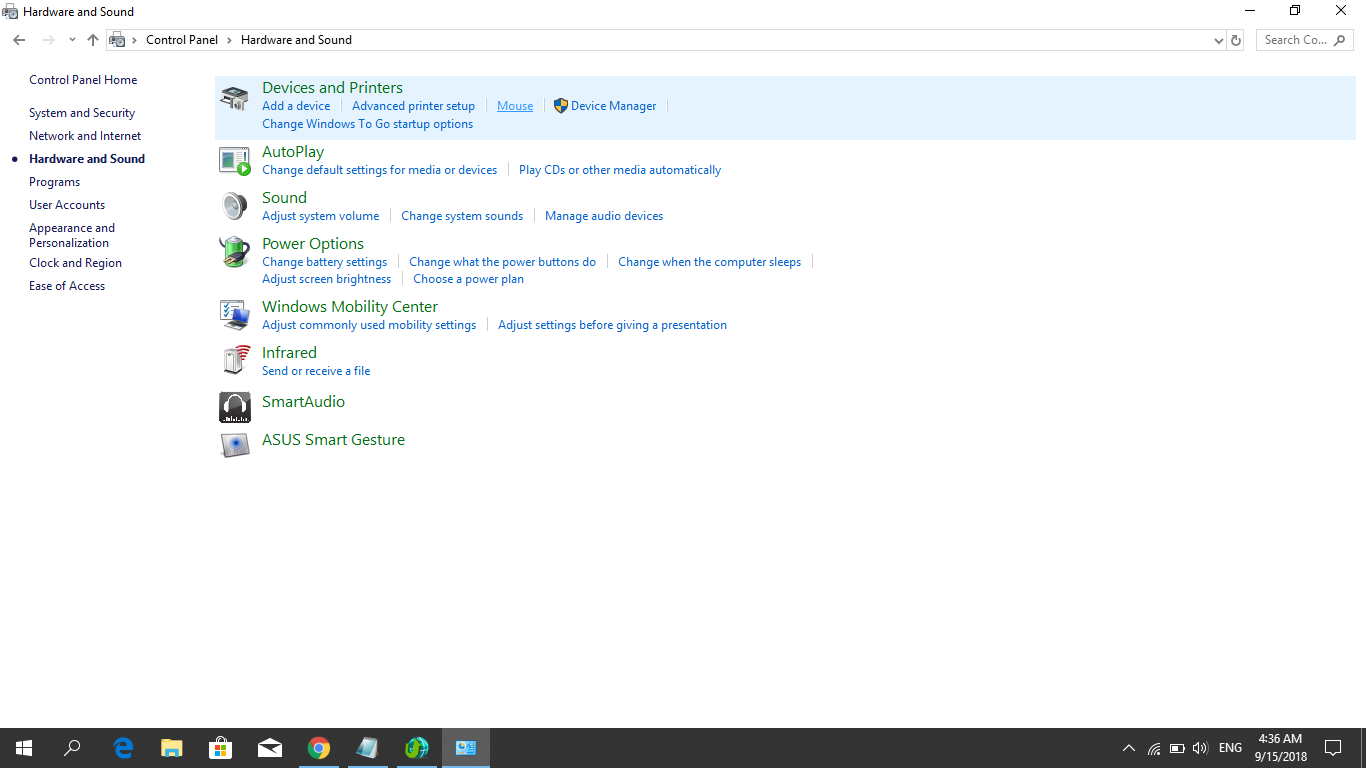This screenshot has width=1366, height=768.
Task: Open Adjust commonly used mobility settings
Action: tap(369, 325)
